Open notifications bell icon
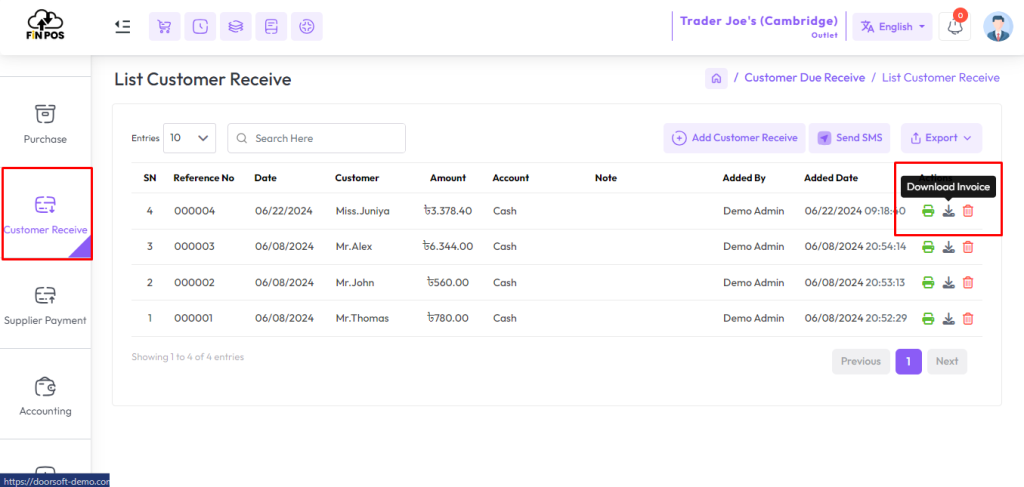This screenshot has height=487, width=1024. 954,27
